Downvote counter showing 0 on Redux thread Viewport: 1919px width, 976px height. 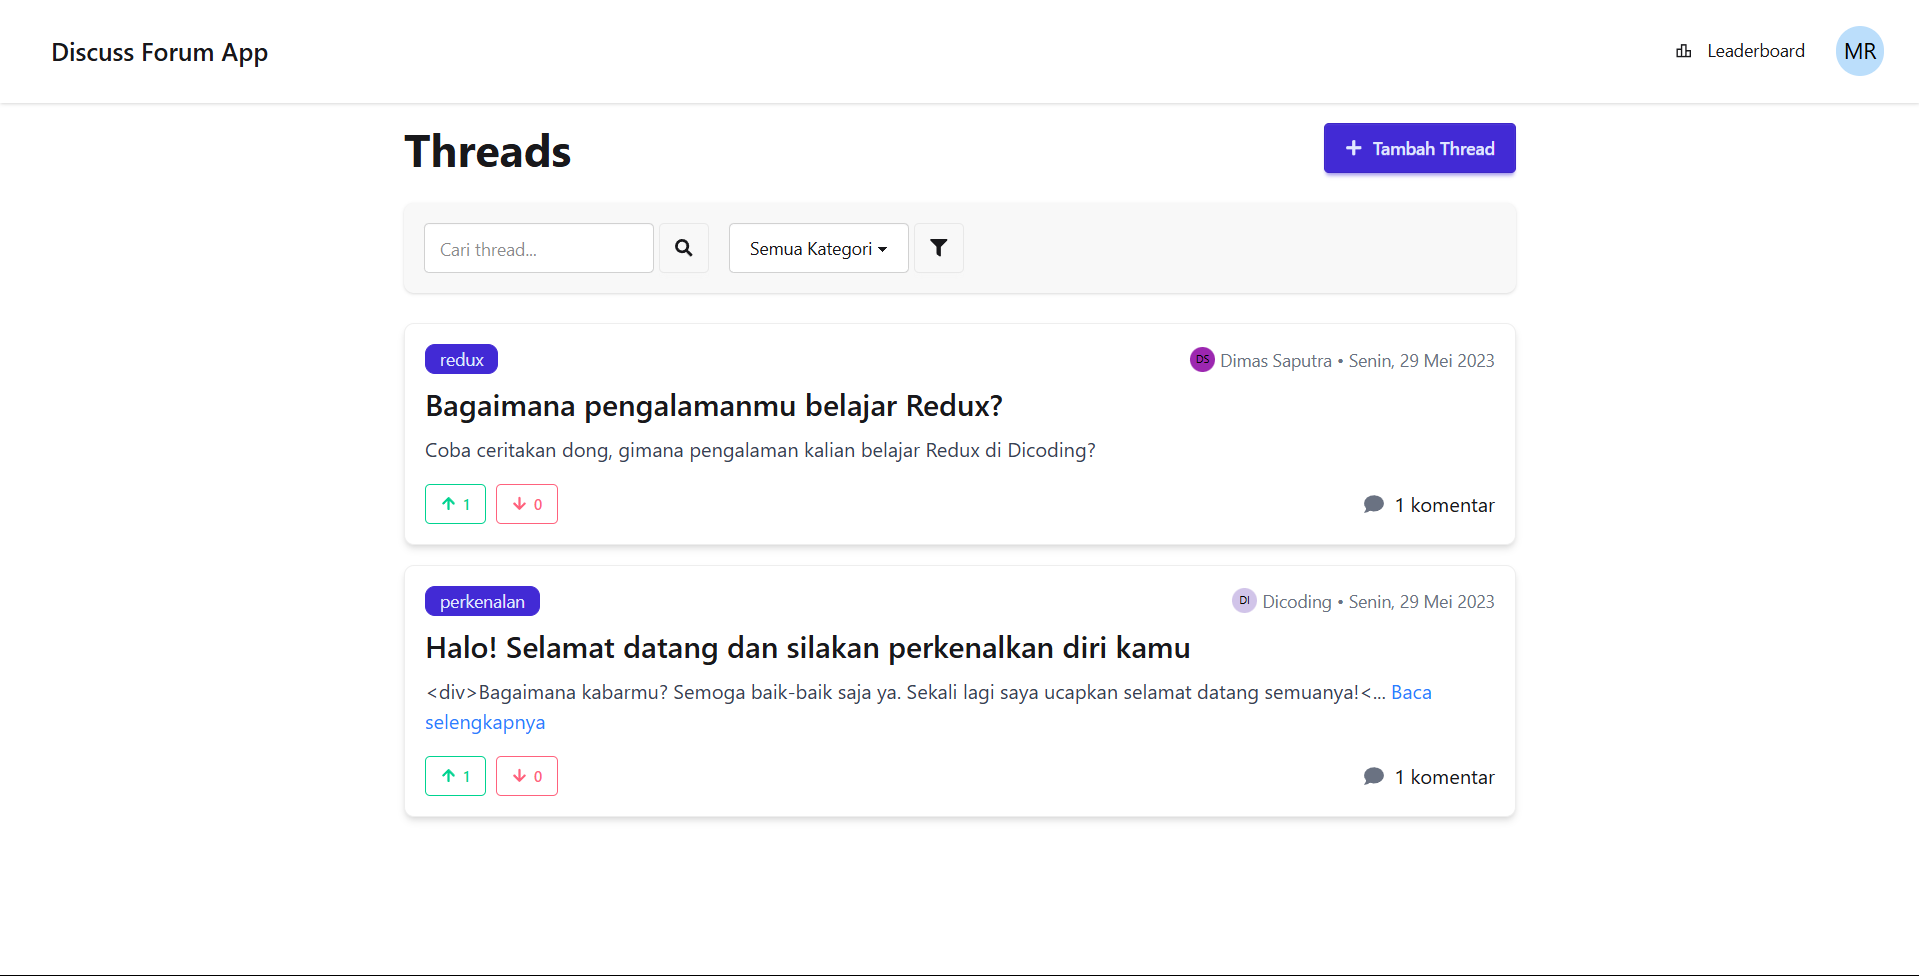[x=526, y=504]
